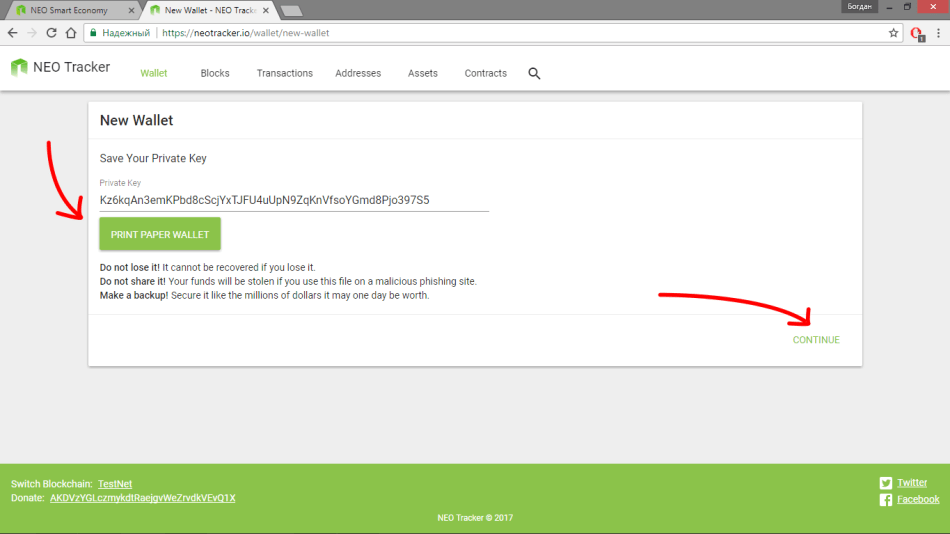This screenshot has height=534, width=950.
Task: Open the Assets section
Action: click(422, 73)
